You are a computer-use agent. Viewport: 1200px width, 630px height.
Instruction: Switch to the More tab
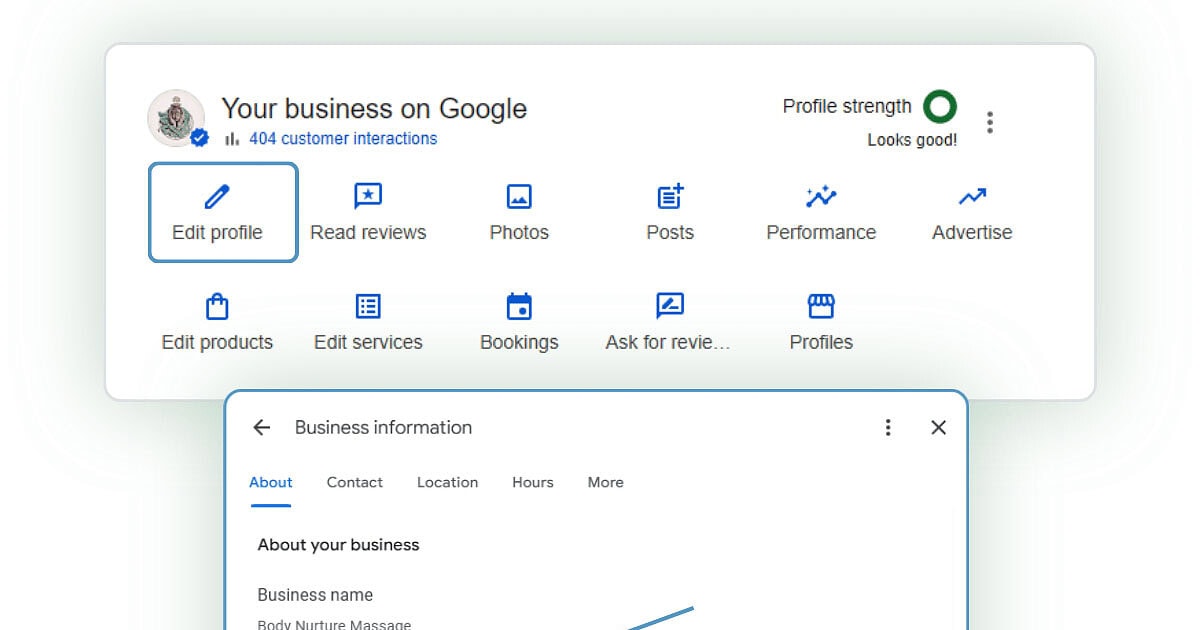pos(606,482)
